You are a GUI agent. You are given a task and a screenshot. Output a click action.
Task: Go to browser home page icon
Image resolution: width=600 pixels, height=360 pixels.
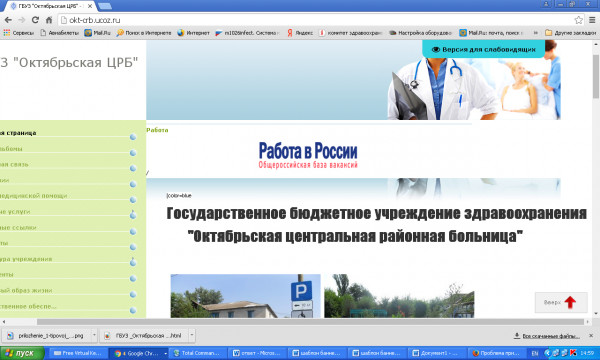pos(49,20)
